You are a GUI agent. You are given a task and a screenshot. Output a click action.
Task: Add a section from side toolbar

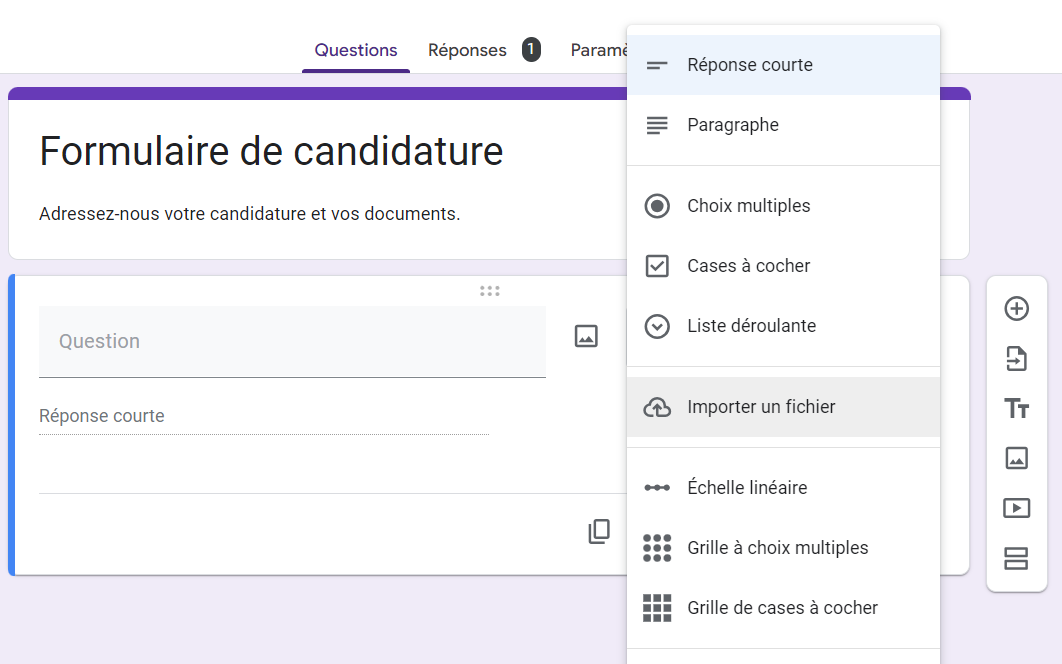[x=1016, y=558]
